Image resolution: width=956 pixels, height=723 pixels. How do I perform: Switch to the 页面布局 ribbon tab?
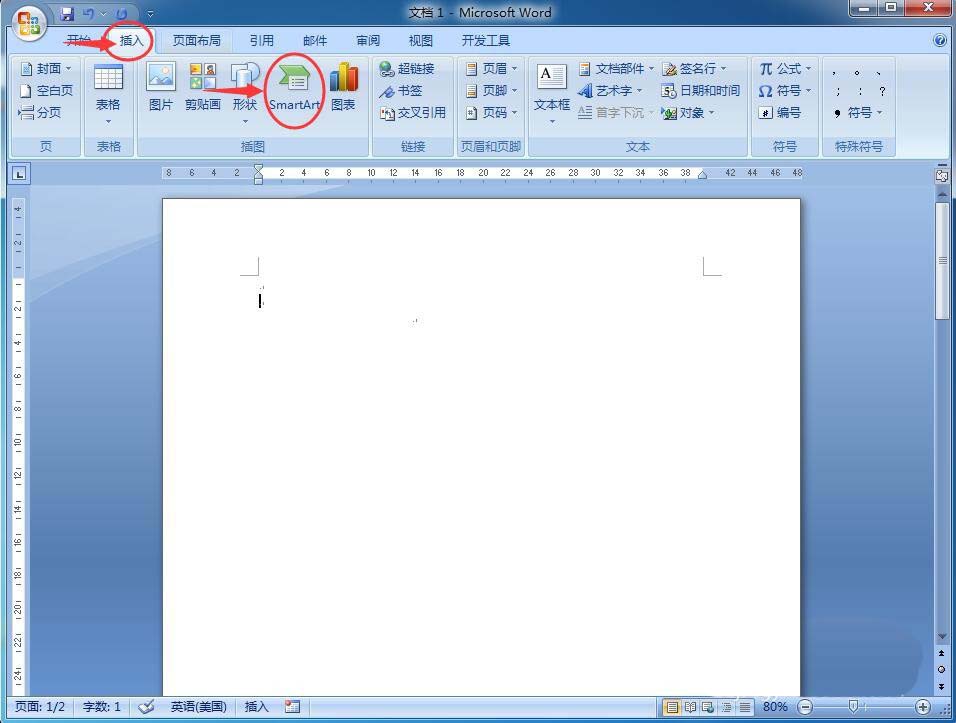196,41
